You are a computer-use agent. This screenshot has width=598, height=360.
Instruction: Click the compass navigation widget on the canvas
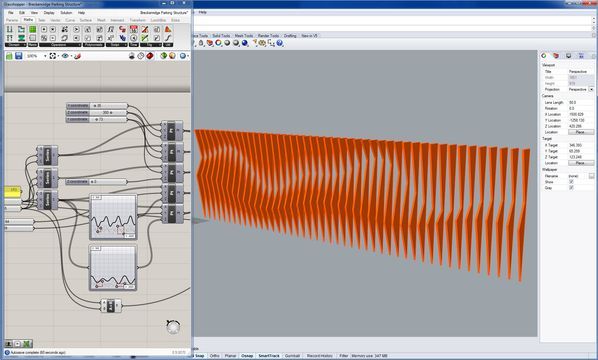point(173,327)
